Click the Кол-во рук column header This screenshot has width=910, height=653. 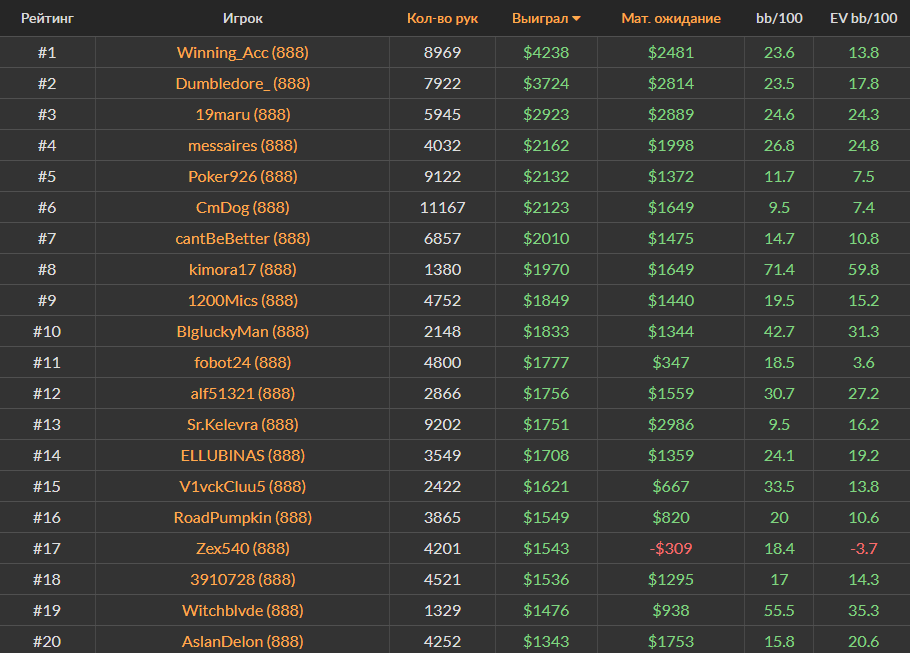pyautogui.click(x=442, y=18)
